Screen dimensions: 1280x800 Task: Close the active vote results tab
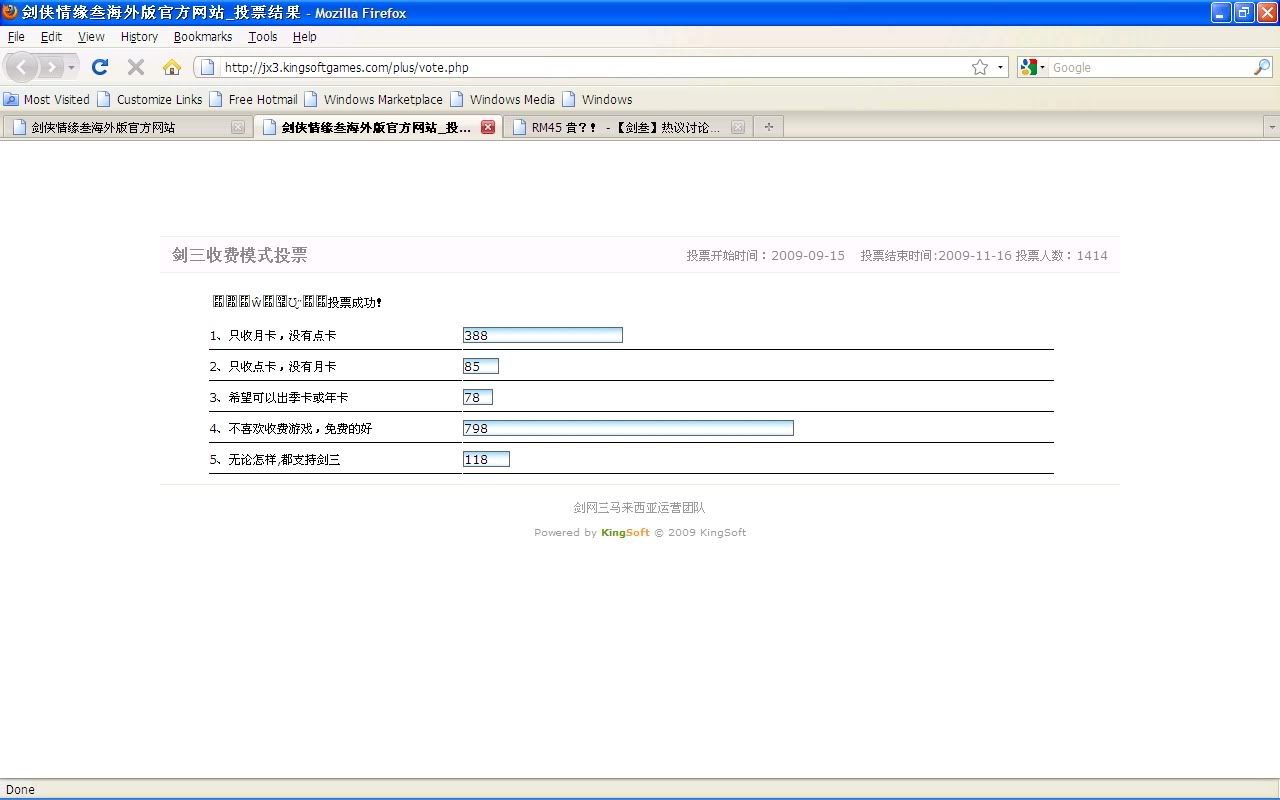click(x=488, y=127)
